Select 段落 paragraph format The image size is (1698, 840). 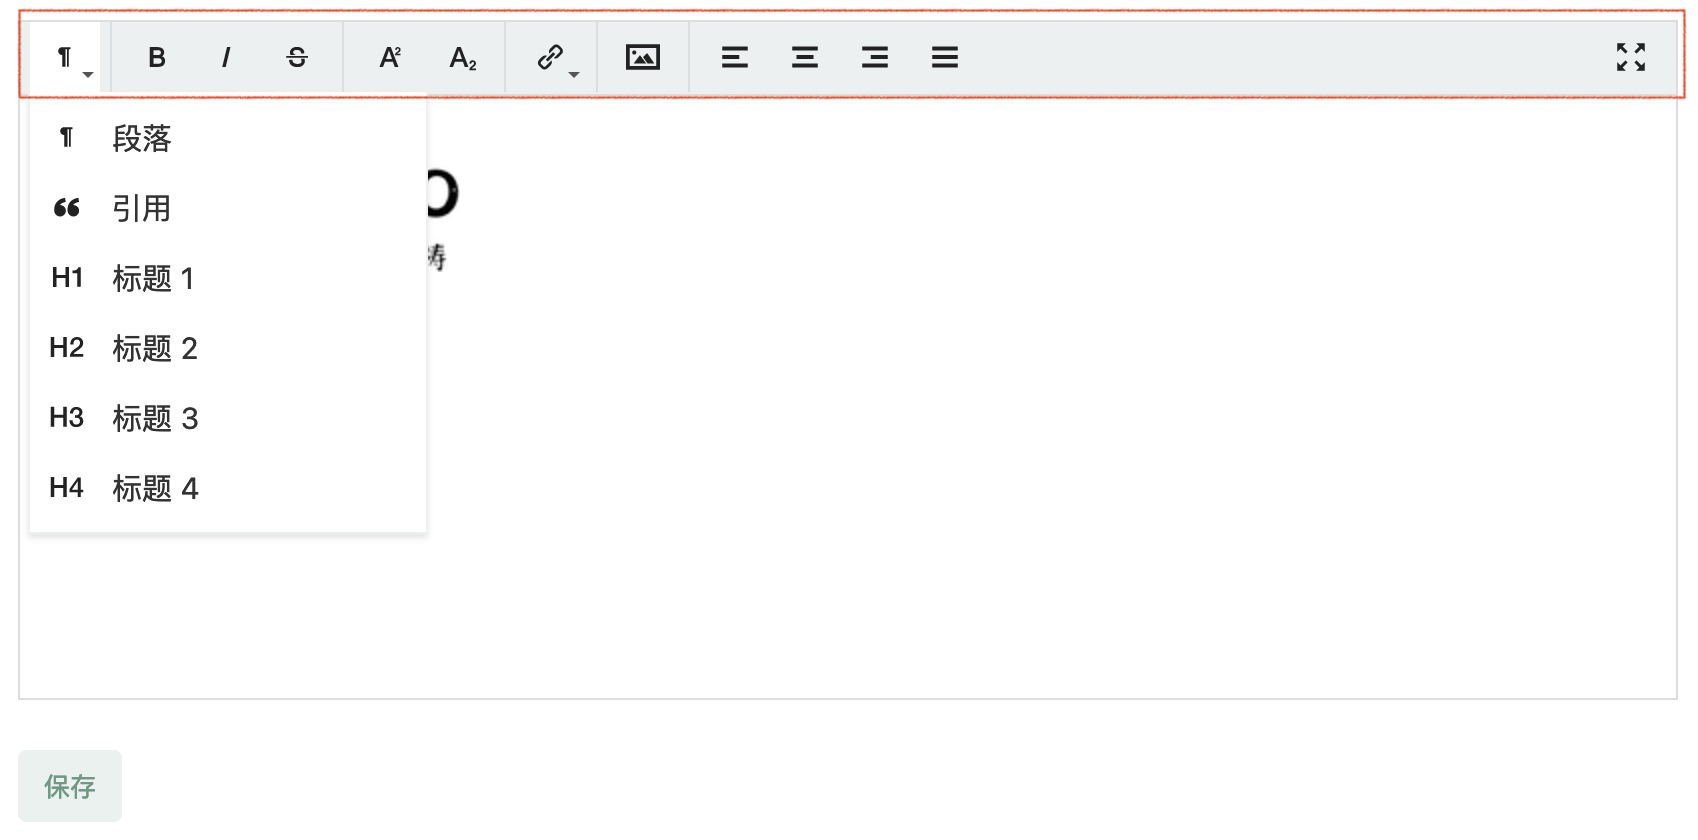(142, 138)
